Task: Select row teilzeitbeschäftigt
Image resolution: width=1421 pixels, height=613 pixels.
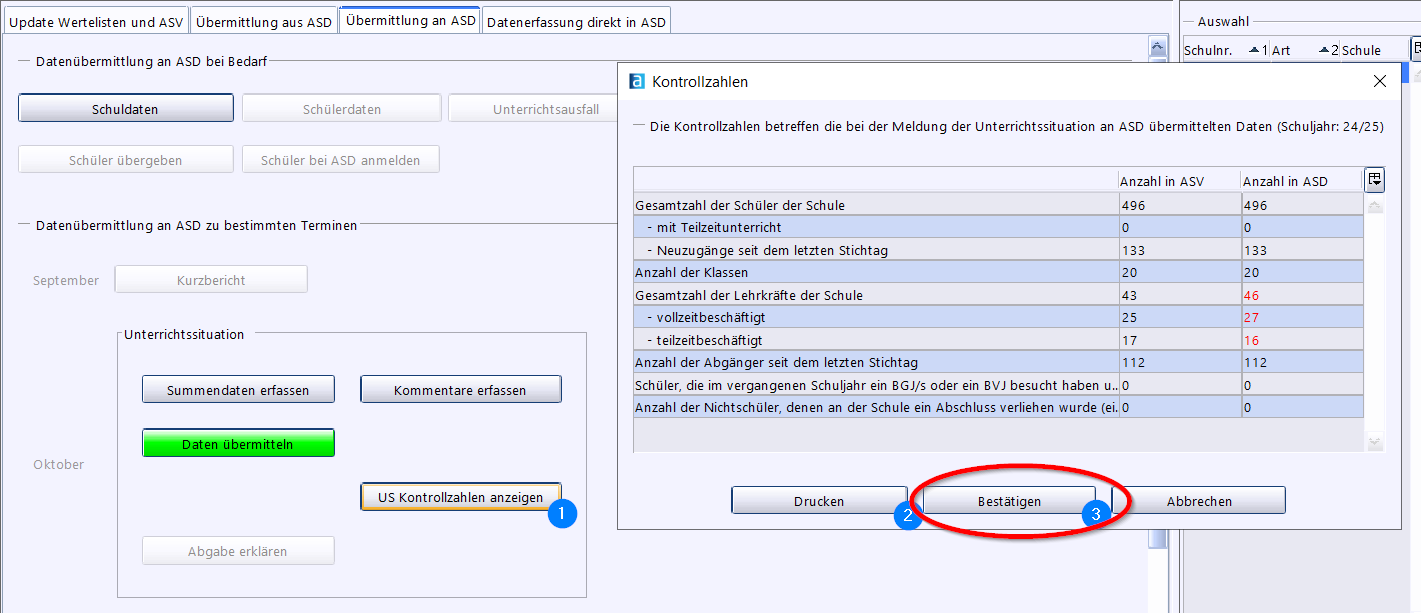Action: tap(998, 340)
